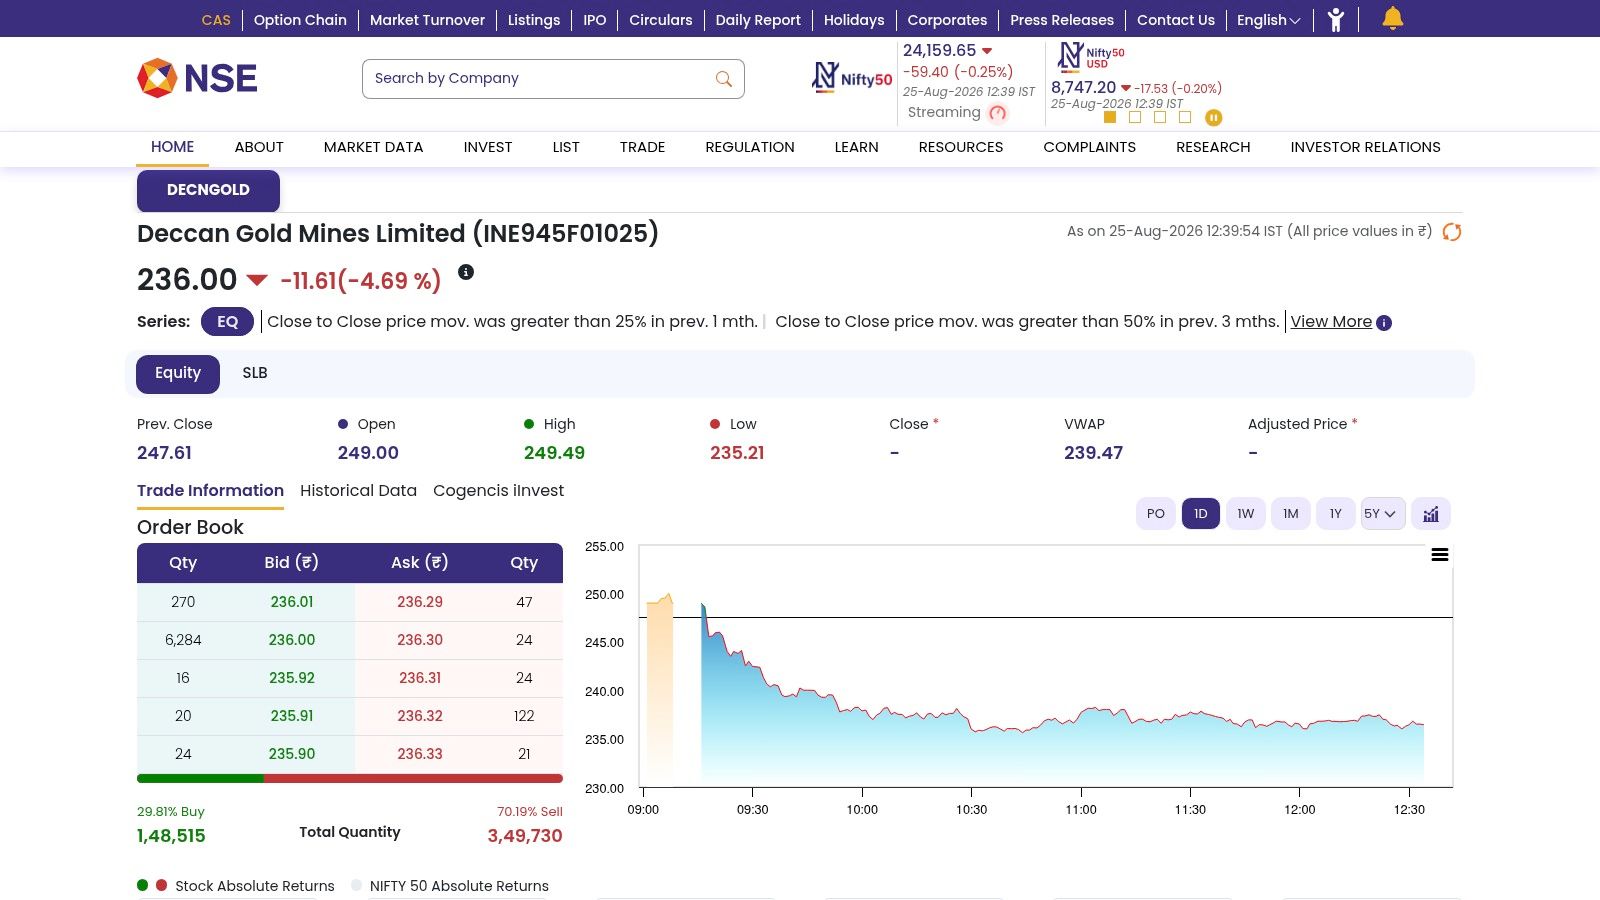Refresh the quote data
This screenshot has height=900, width=1600.
[1452, 232]
